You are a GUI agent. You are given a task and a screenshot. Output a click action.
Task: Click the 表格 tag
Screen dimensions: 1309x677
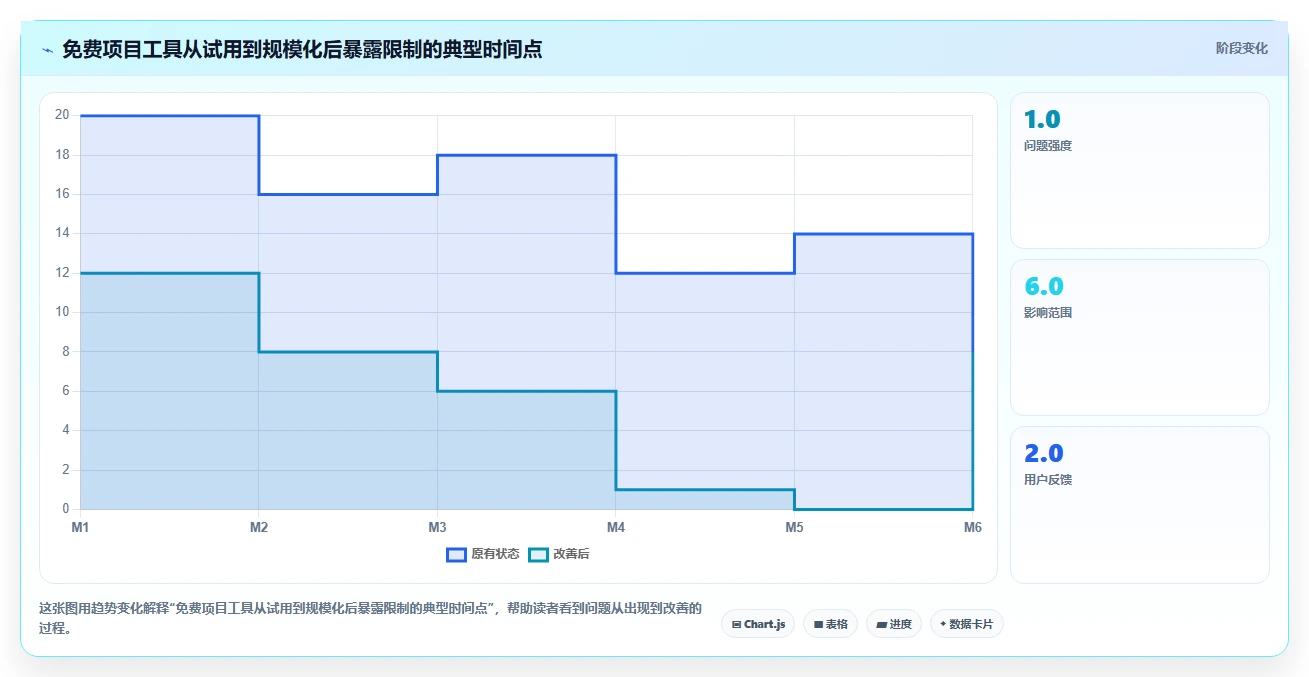point(830,624)
